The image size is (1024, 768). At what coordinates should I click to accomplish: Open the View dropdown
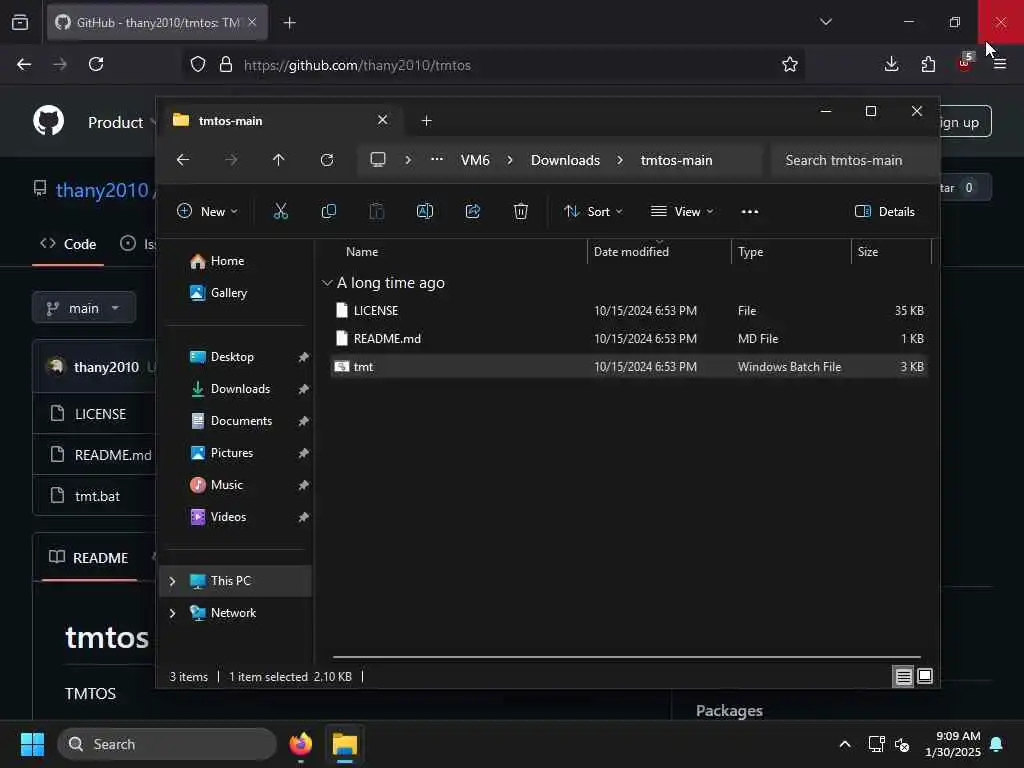682,212
